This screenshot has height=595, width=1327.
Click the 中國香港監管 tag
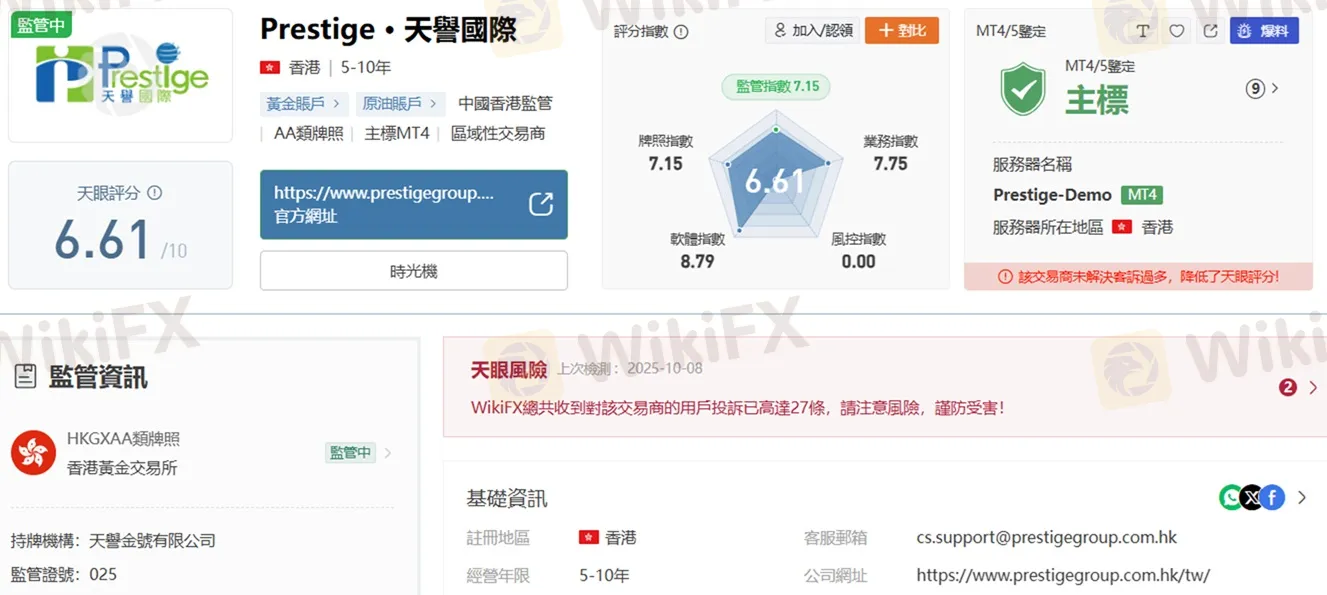pyautogui.click(x=505, y=103)
